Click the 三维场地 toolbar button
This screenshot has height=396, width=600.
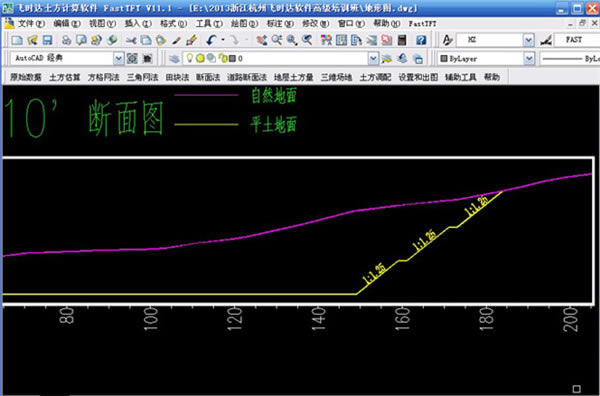tap(336, 77)
